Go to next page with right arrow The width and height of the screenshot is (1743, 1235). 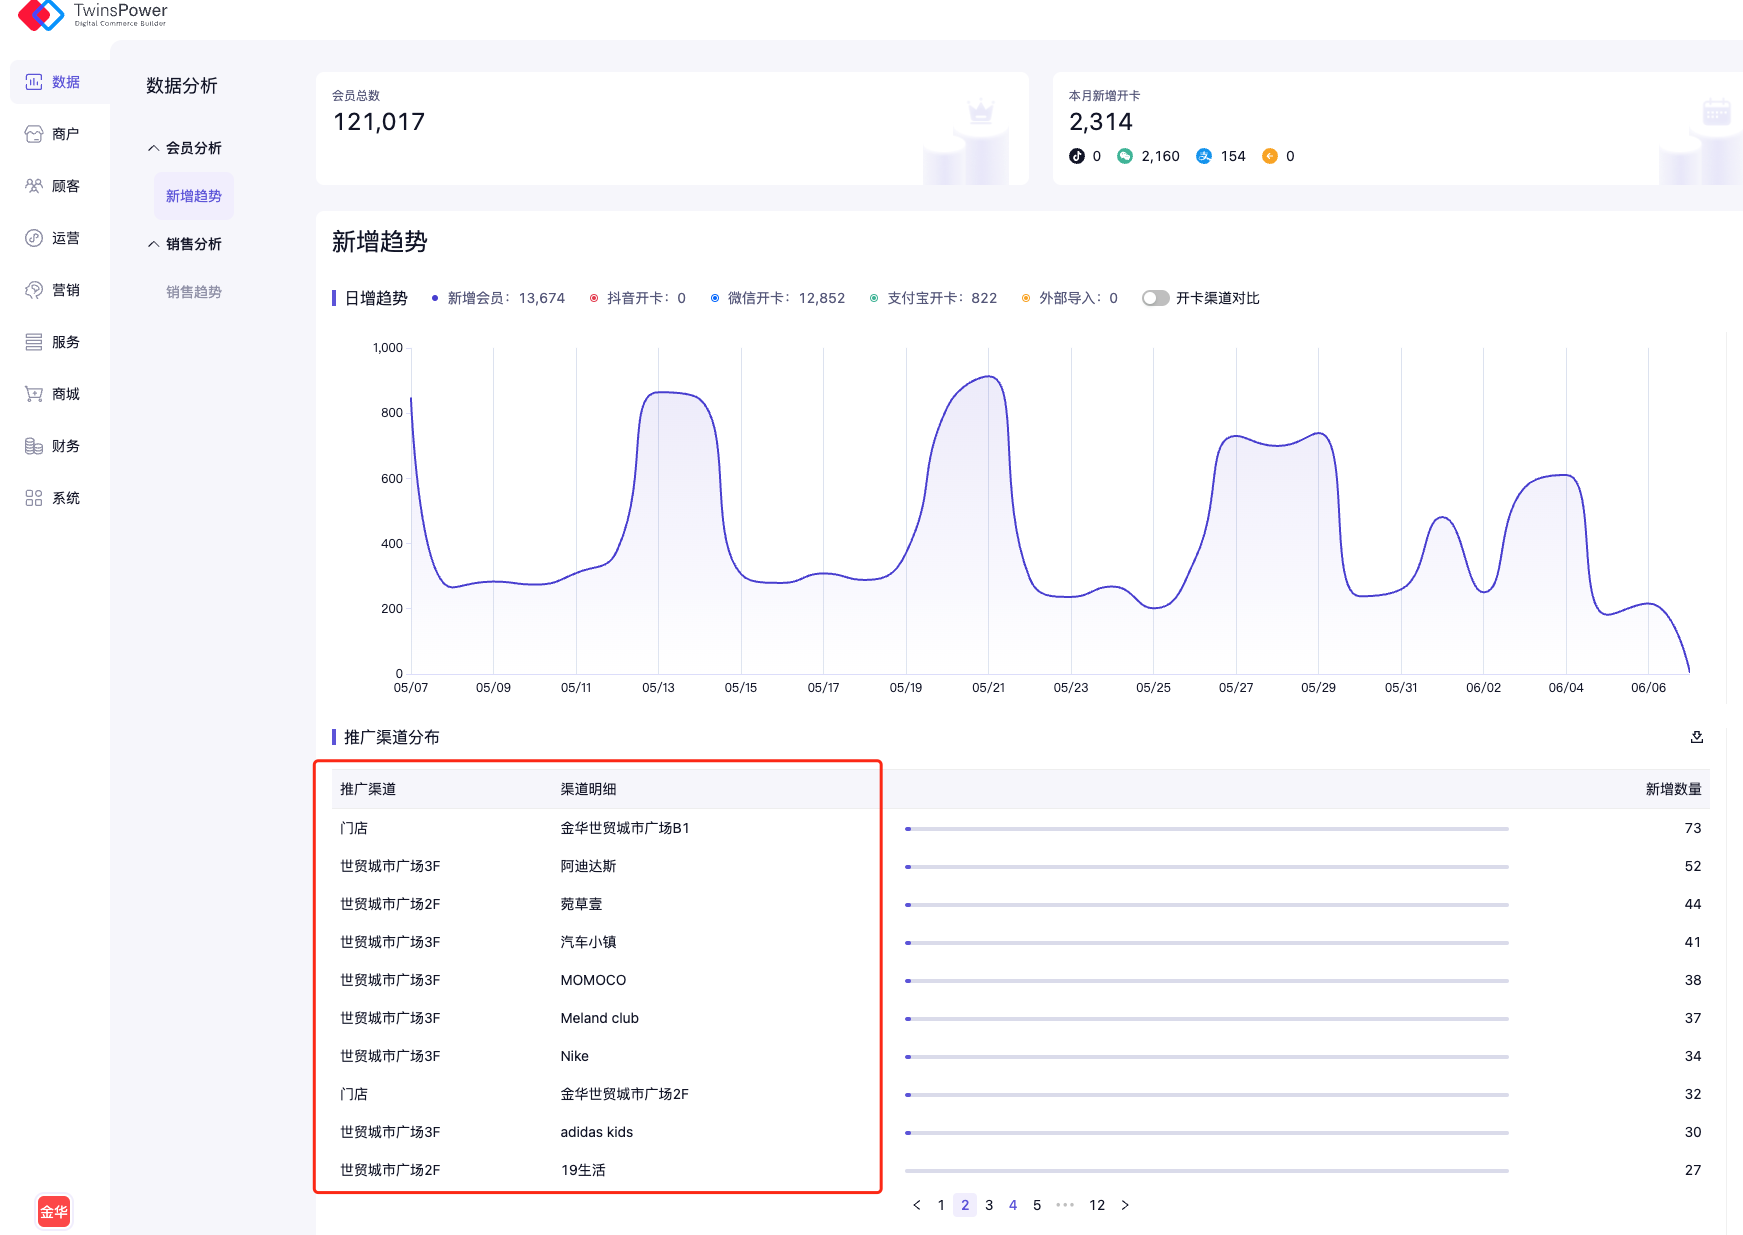click(1125, 1205)
